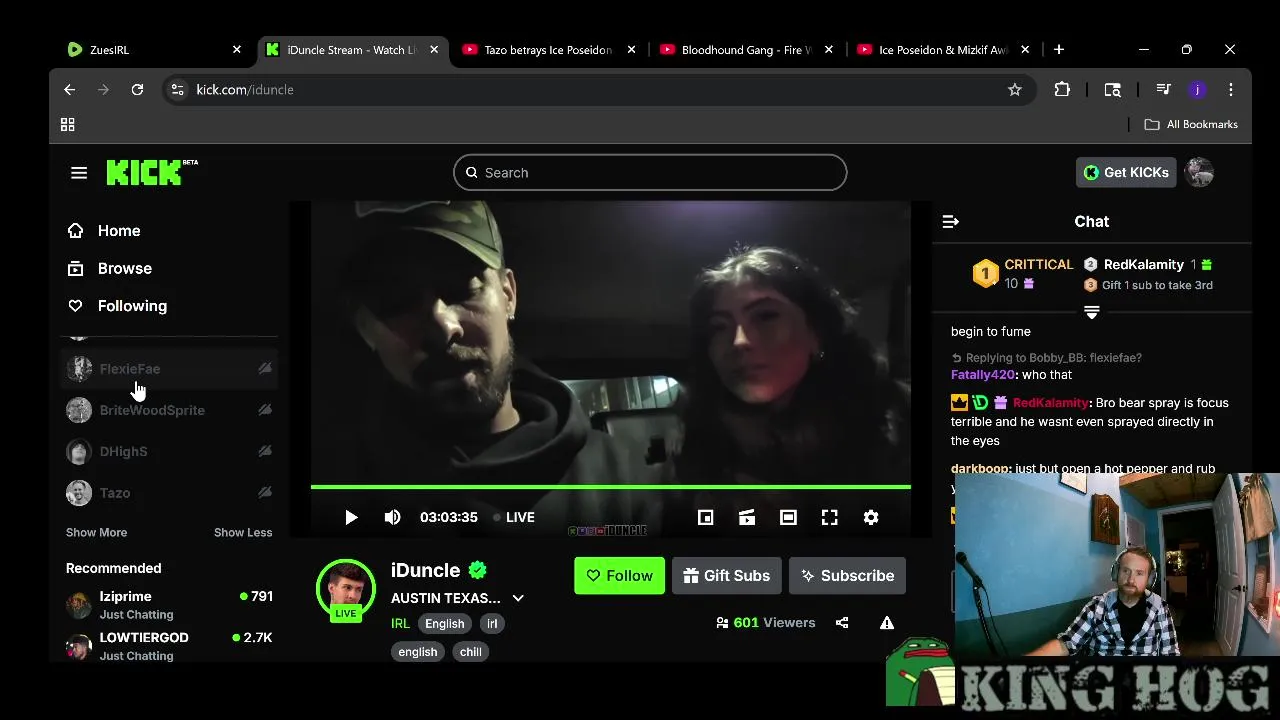Switch to Bloodhound Gang tab
Viewport: 1280px width, 720px height.
coord(745,49)
